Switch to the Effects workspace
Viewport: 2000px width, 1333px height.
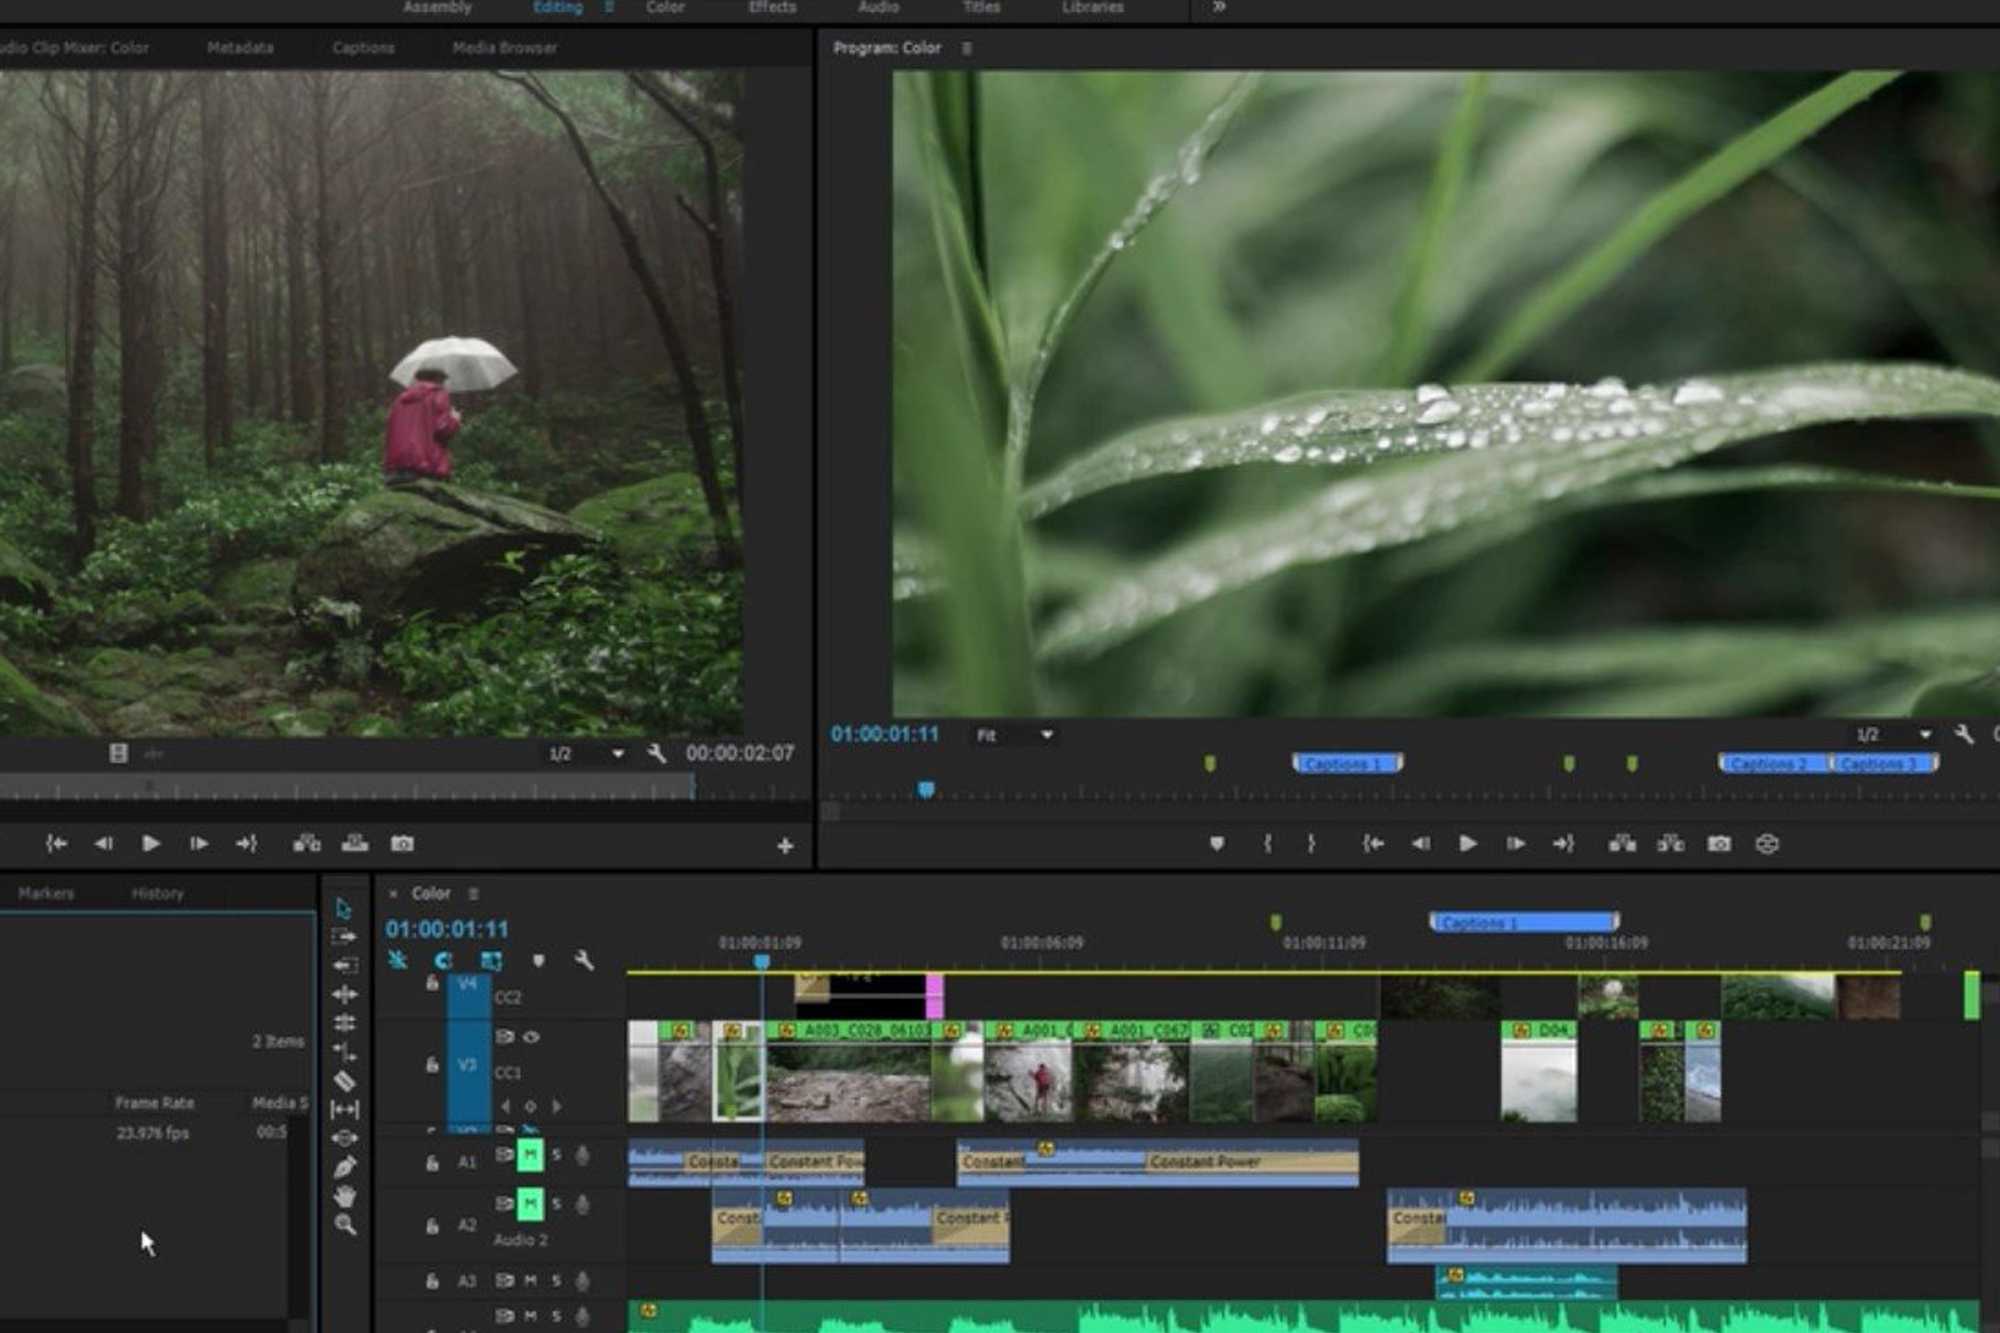[x=773, y=7]
